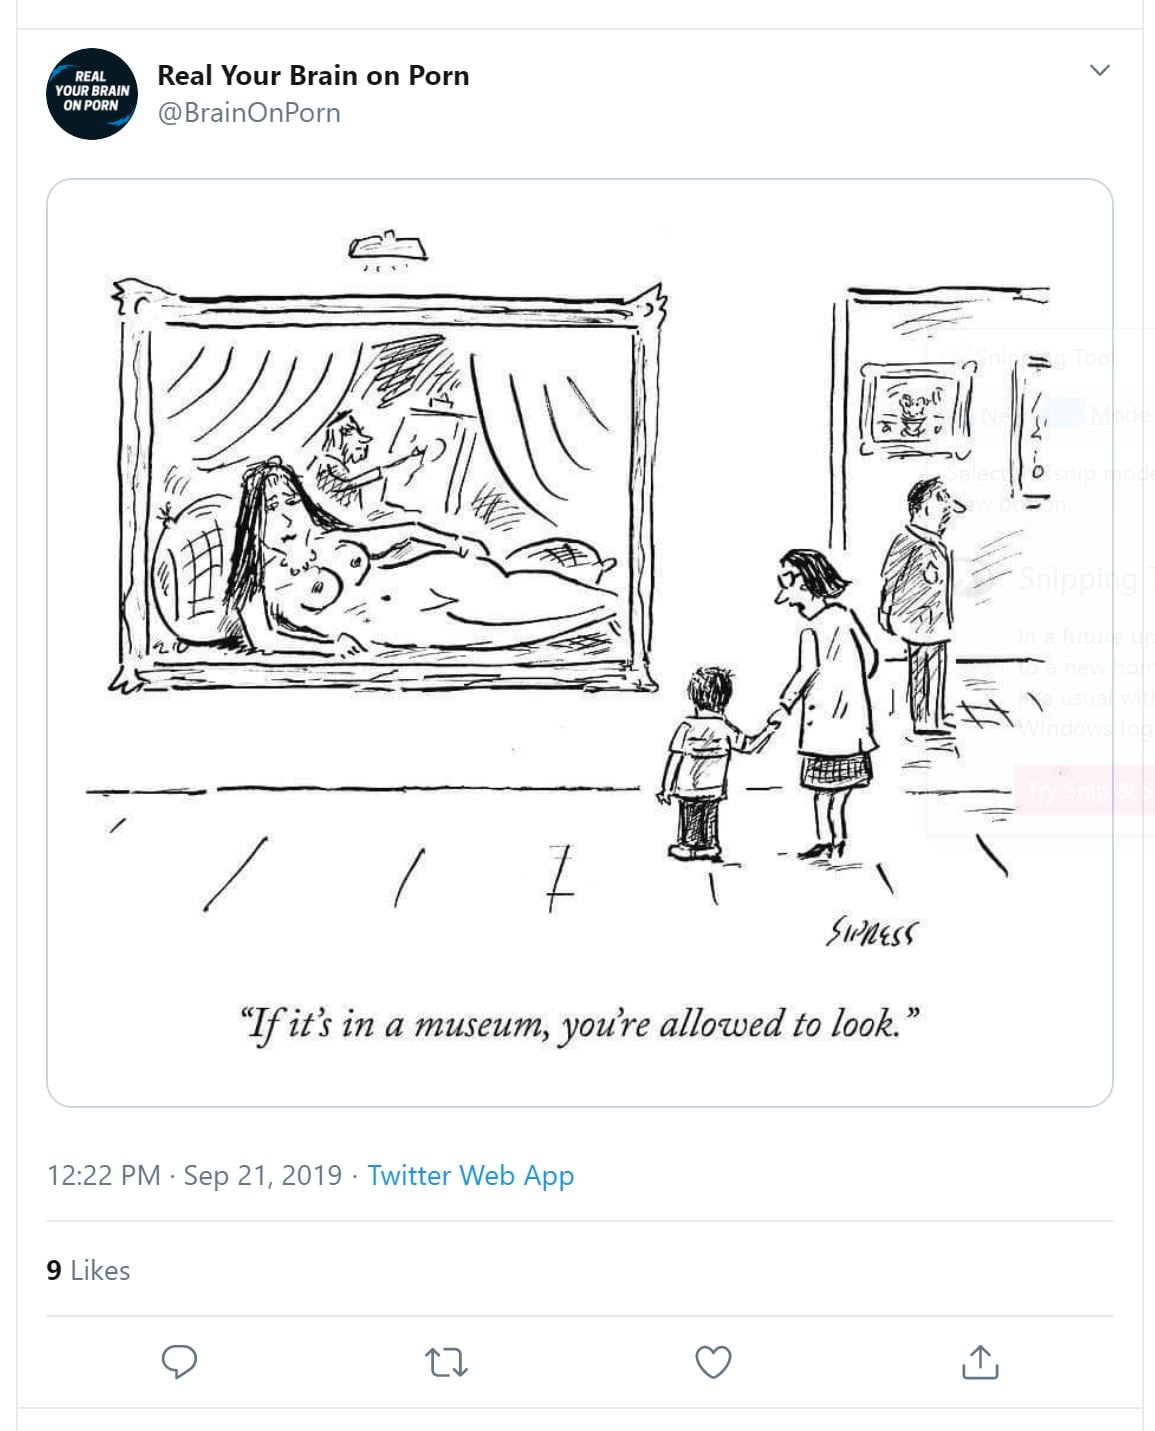The image size is (1155, 1431).
Task: Click the Sipress signature in the cartoon
Action: (x=871, y=934)
